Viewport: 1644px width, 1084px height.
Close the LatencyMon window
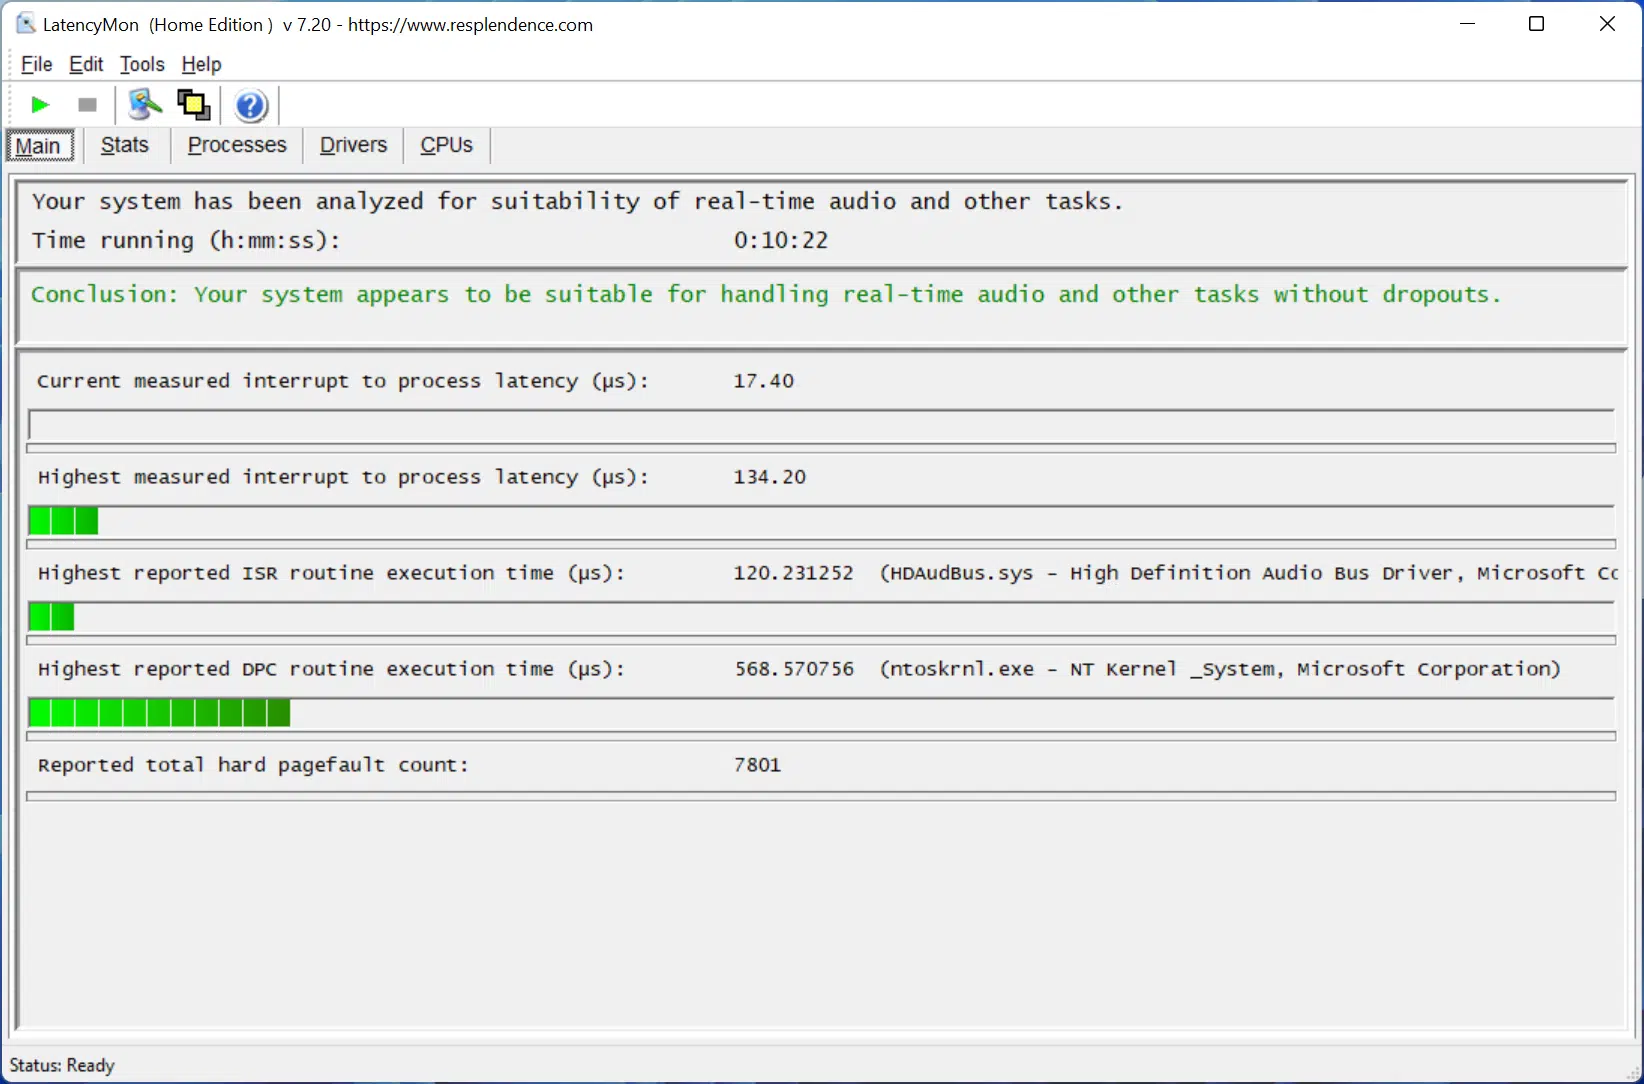tap(1607, 24)
